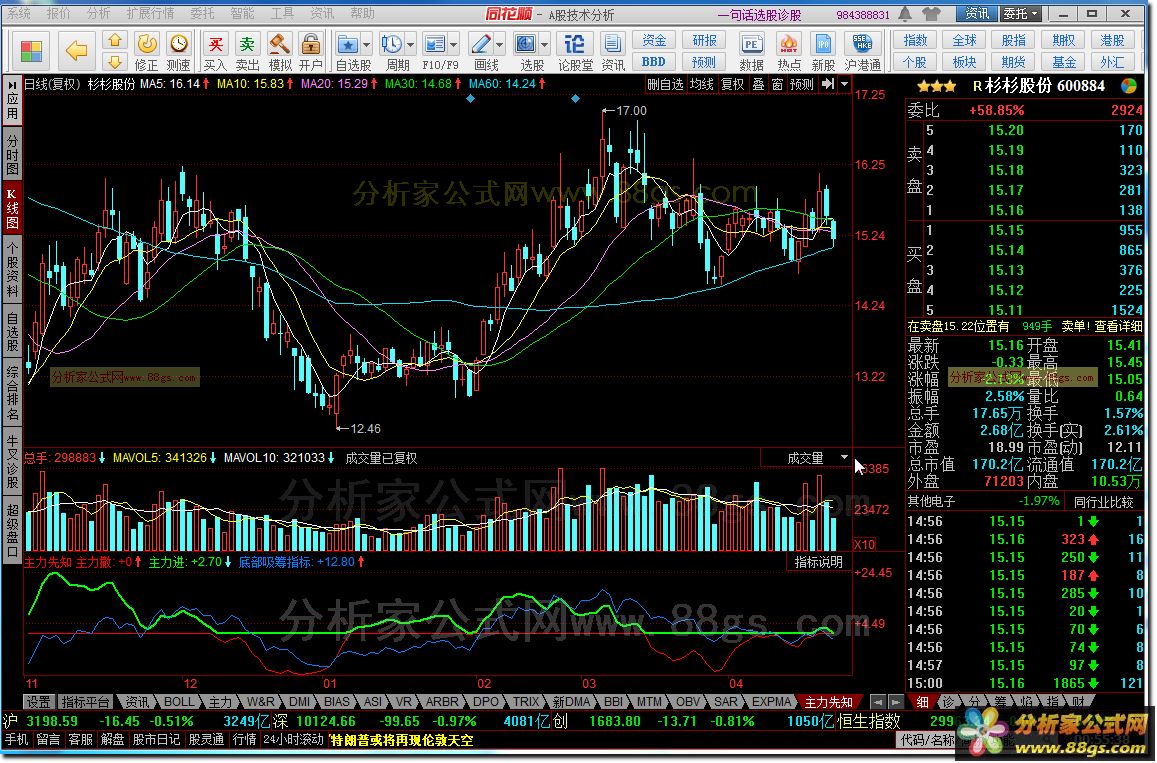Expand the dropdown arrow after the jump-to-end icon

tap(844, 84)
